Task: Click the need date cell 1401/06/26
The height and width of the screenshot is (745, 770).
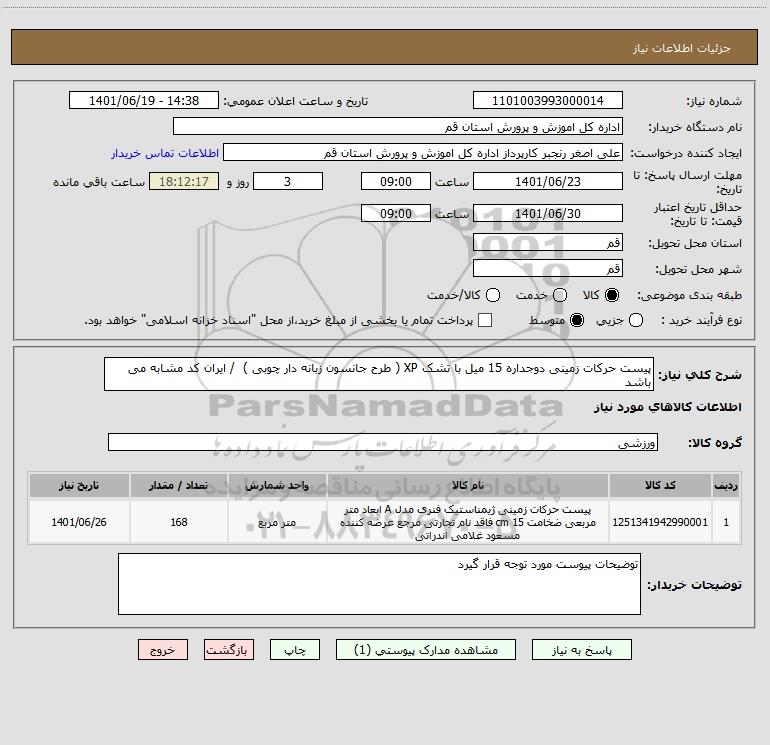Action: (79, 522)
